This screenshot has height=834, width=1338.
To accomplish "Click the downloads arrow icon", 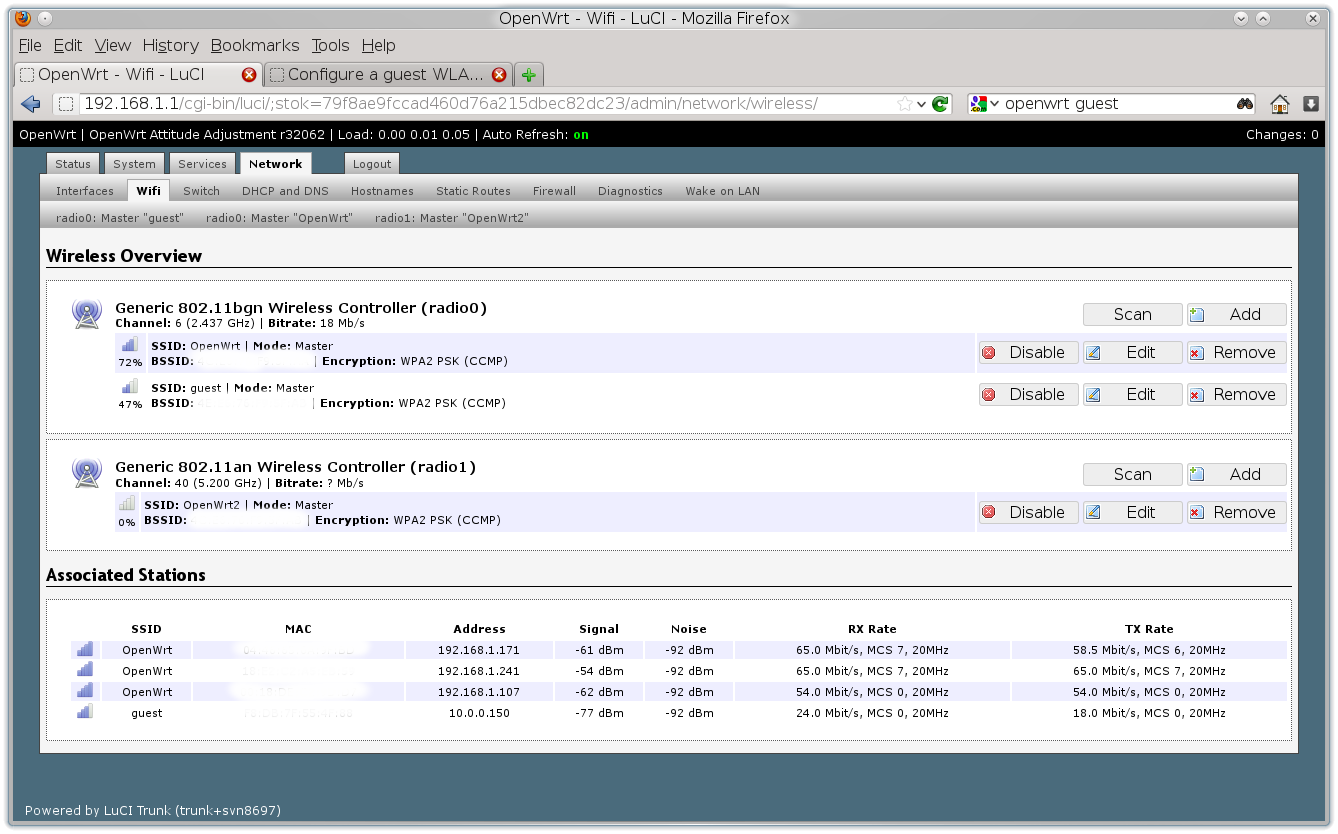I will coord(1310,104).
